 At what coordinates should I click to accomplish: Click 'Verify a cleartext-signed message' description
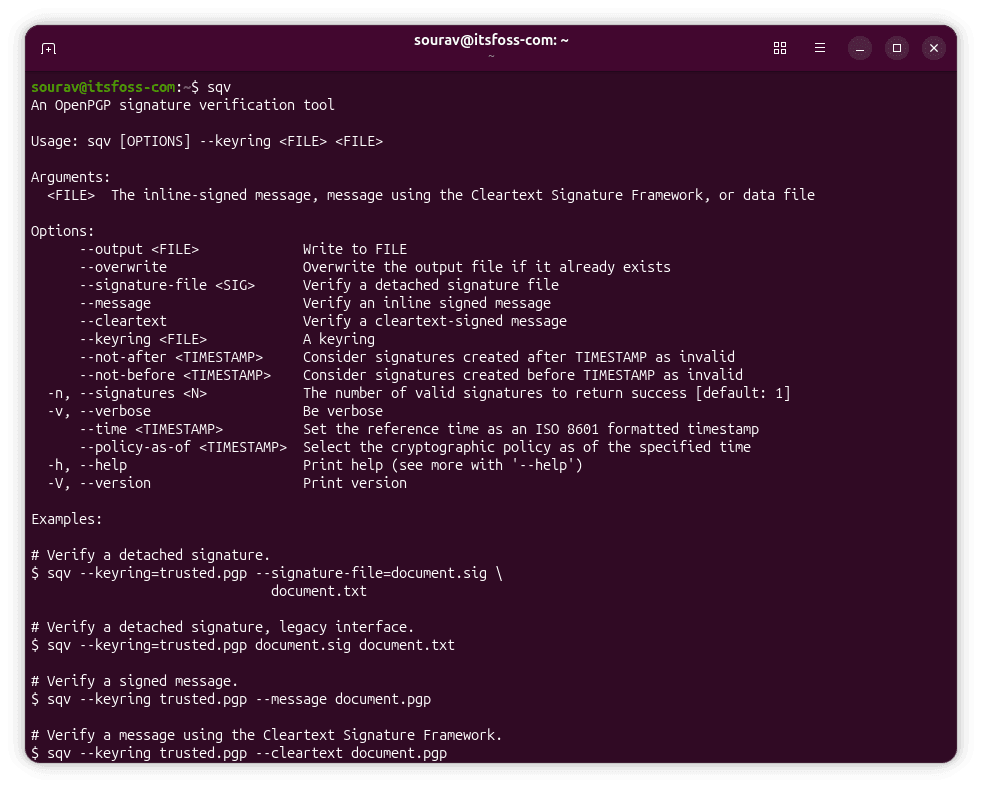coord(435,321)
